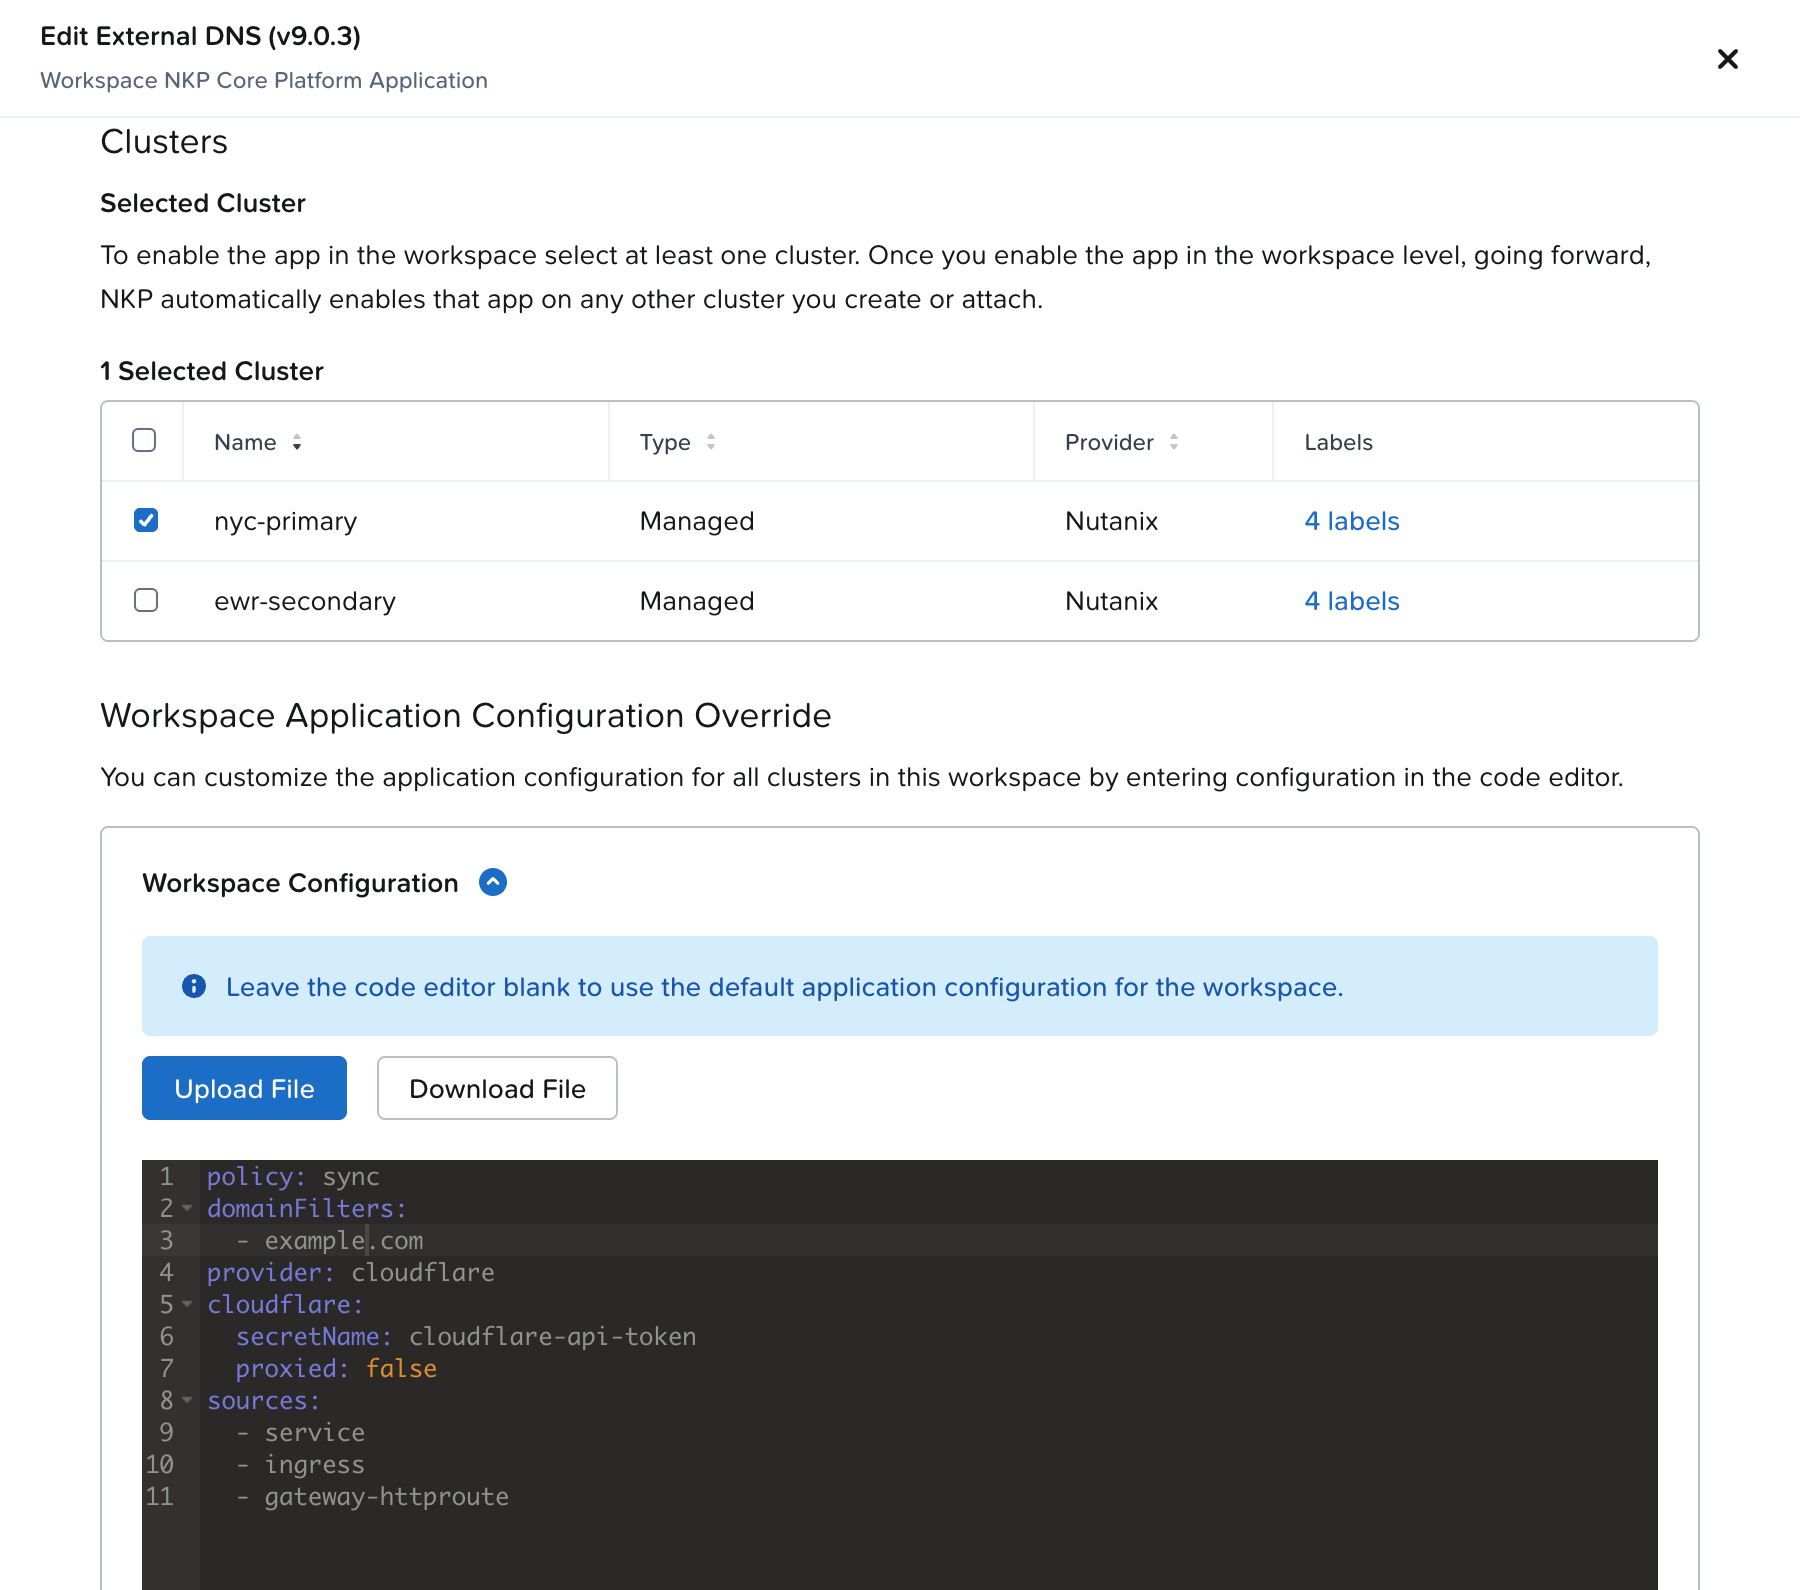Image resolution: width=1800 pixels, height=1590 pixels.
Task: Fold the cloudflare block at line 5
Action: 187,1304
